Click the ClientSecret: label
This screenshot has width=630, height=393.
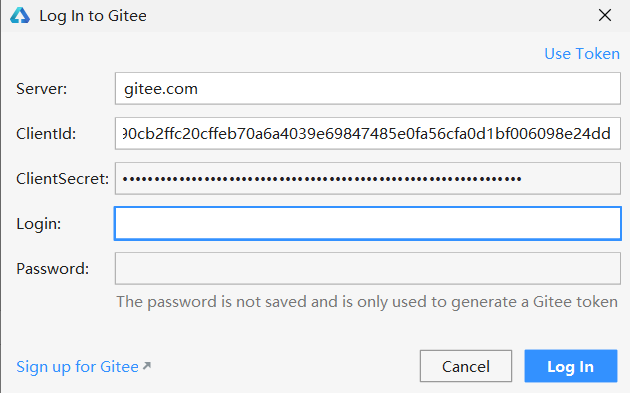pyautogui.click(x=63, y=179)
